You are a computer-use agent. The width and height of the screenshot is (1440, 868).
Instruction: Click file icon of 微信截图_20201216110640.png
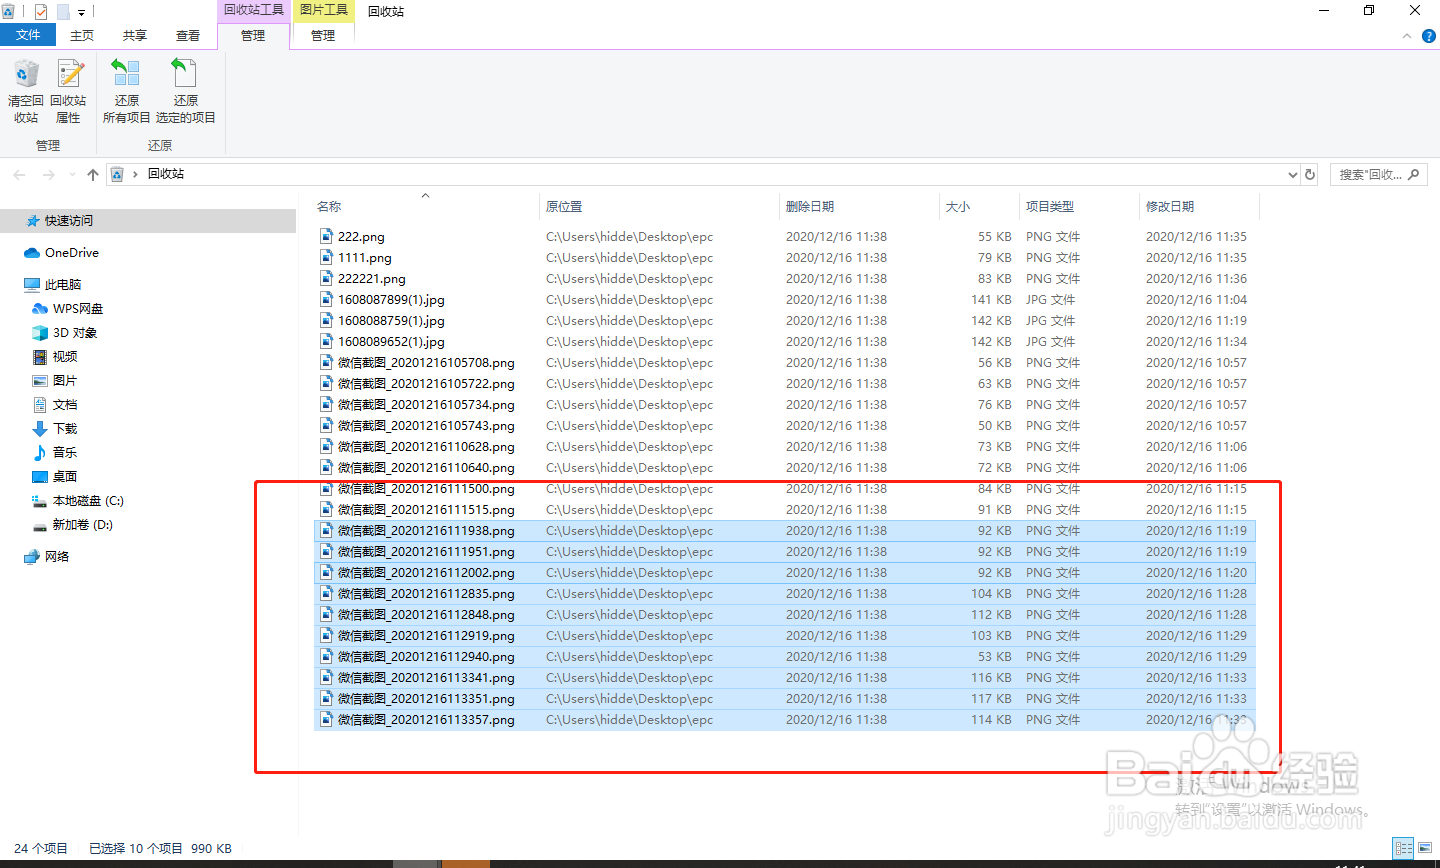[x=326, y=468]
